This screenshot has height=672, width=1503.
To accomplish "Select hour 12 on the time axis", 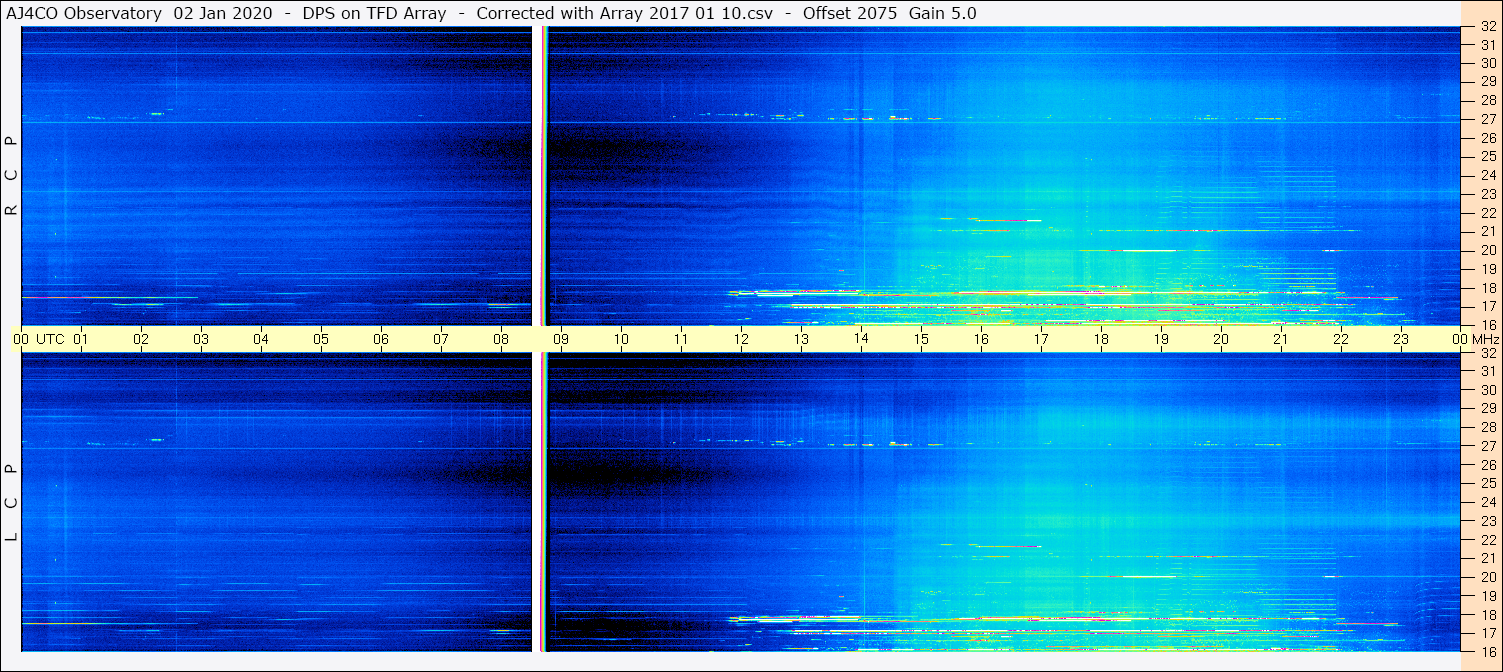I will (x=741, y=339).
